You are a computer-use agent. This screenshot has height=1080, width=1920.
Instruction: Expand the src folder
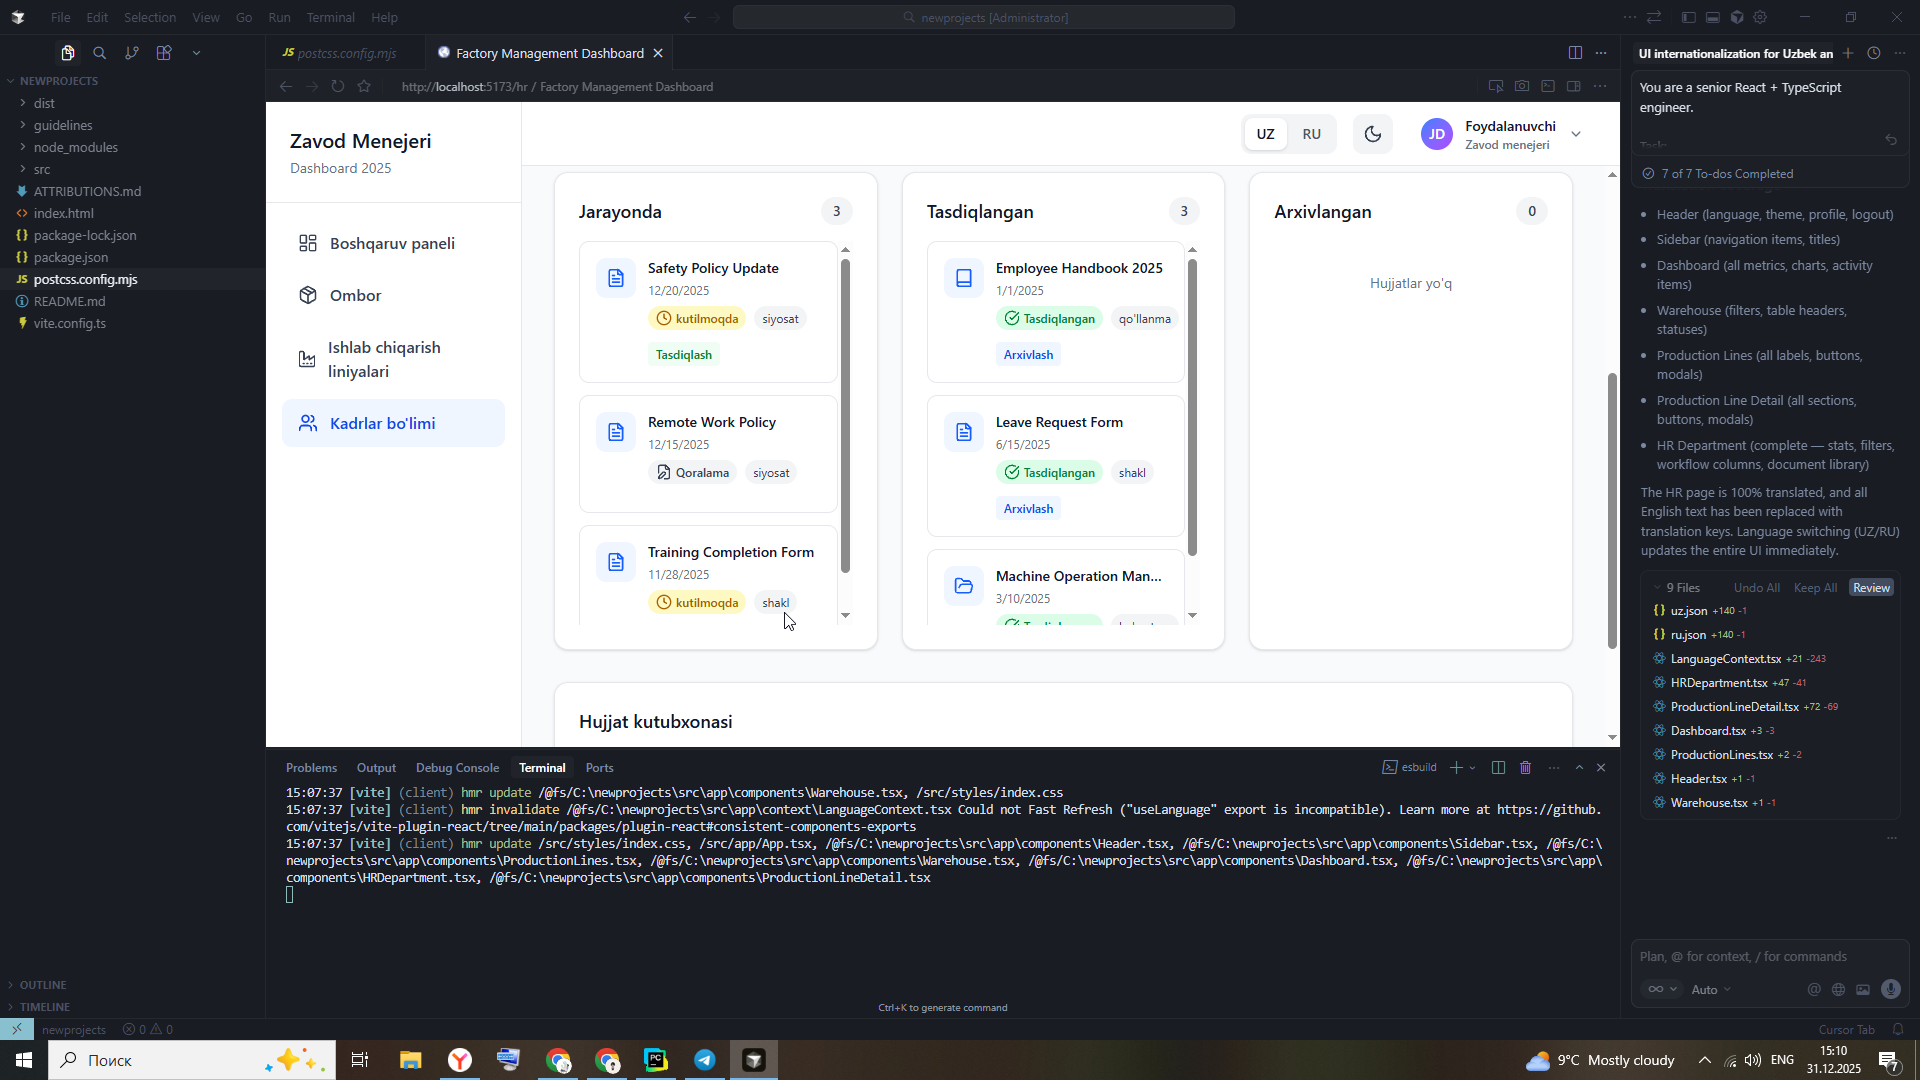(42, 169)
